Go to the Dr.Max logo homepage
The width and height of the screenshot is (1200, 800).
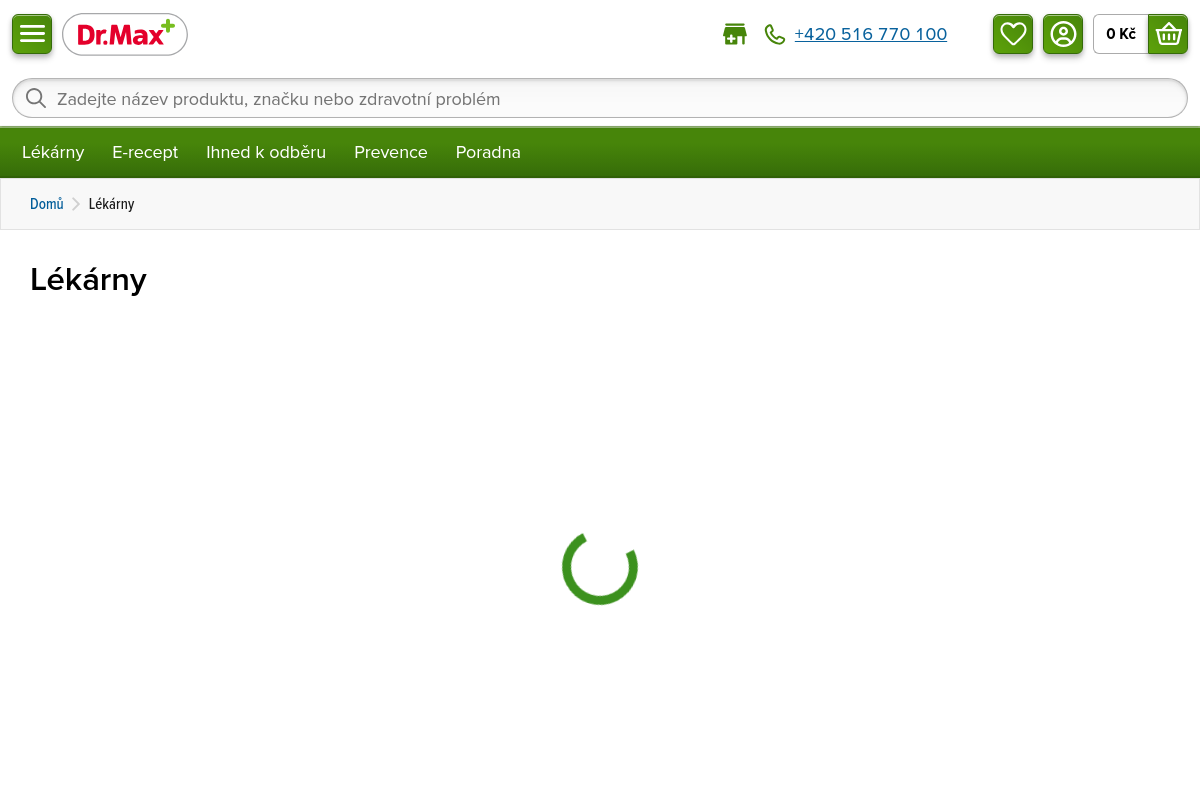click(x=125, y=35)
